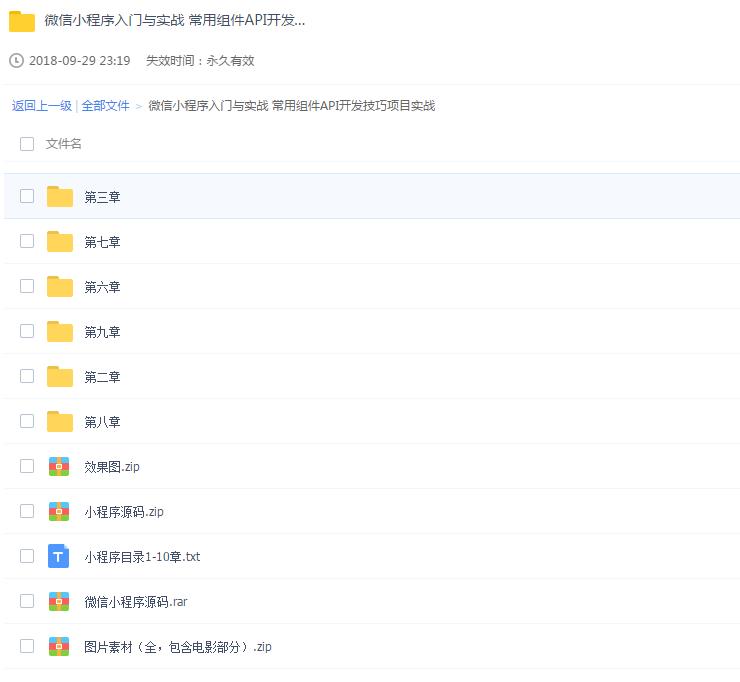Open the 第八章 folder icon

coord(60,421)
